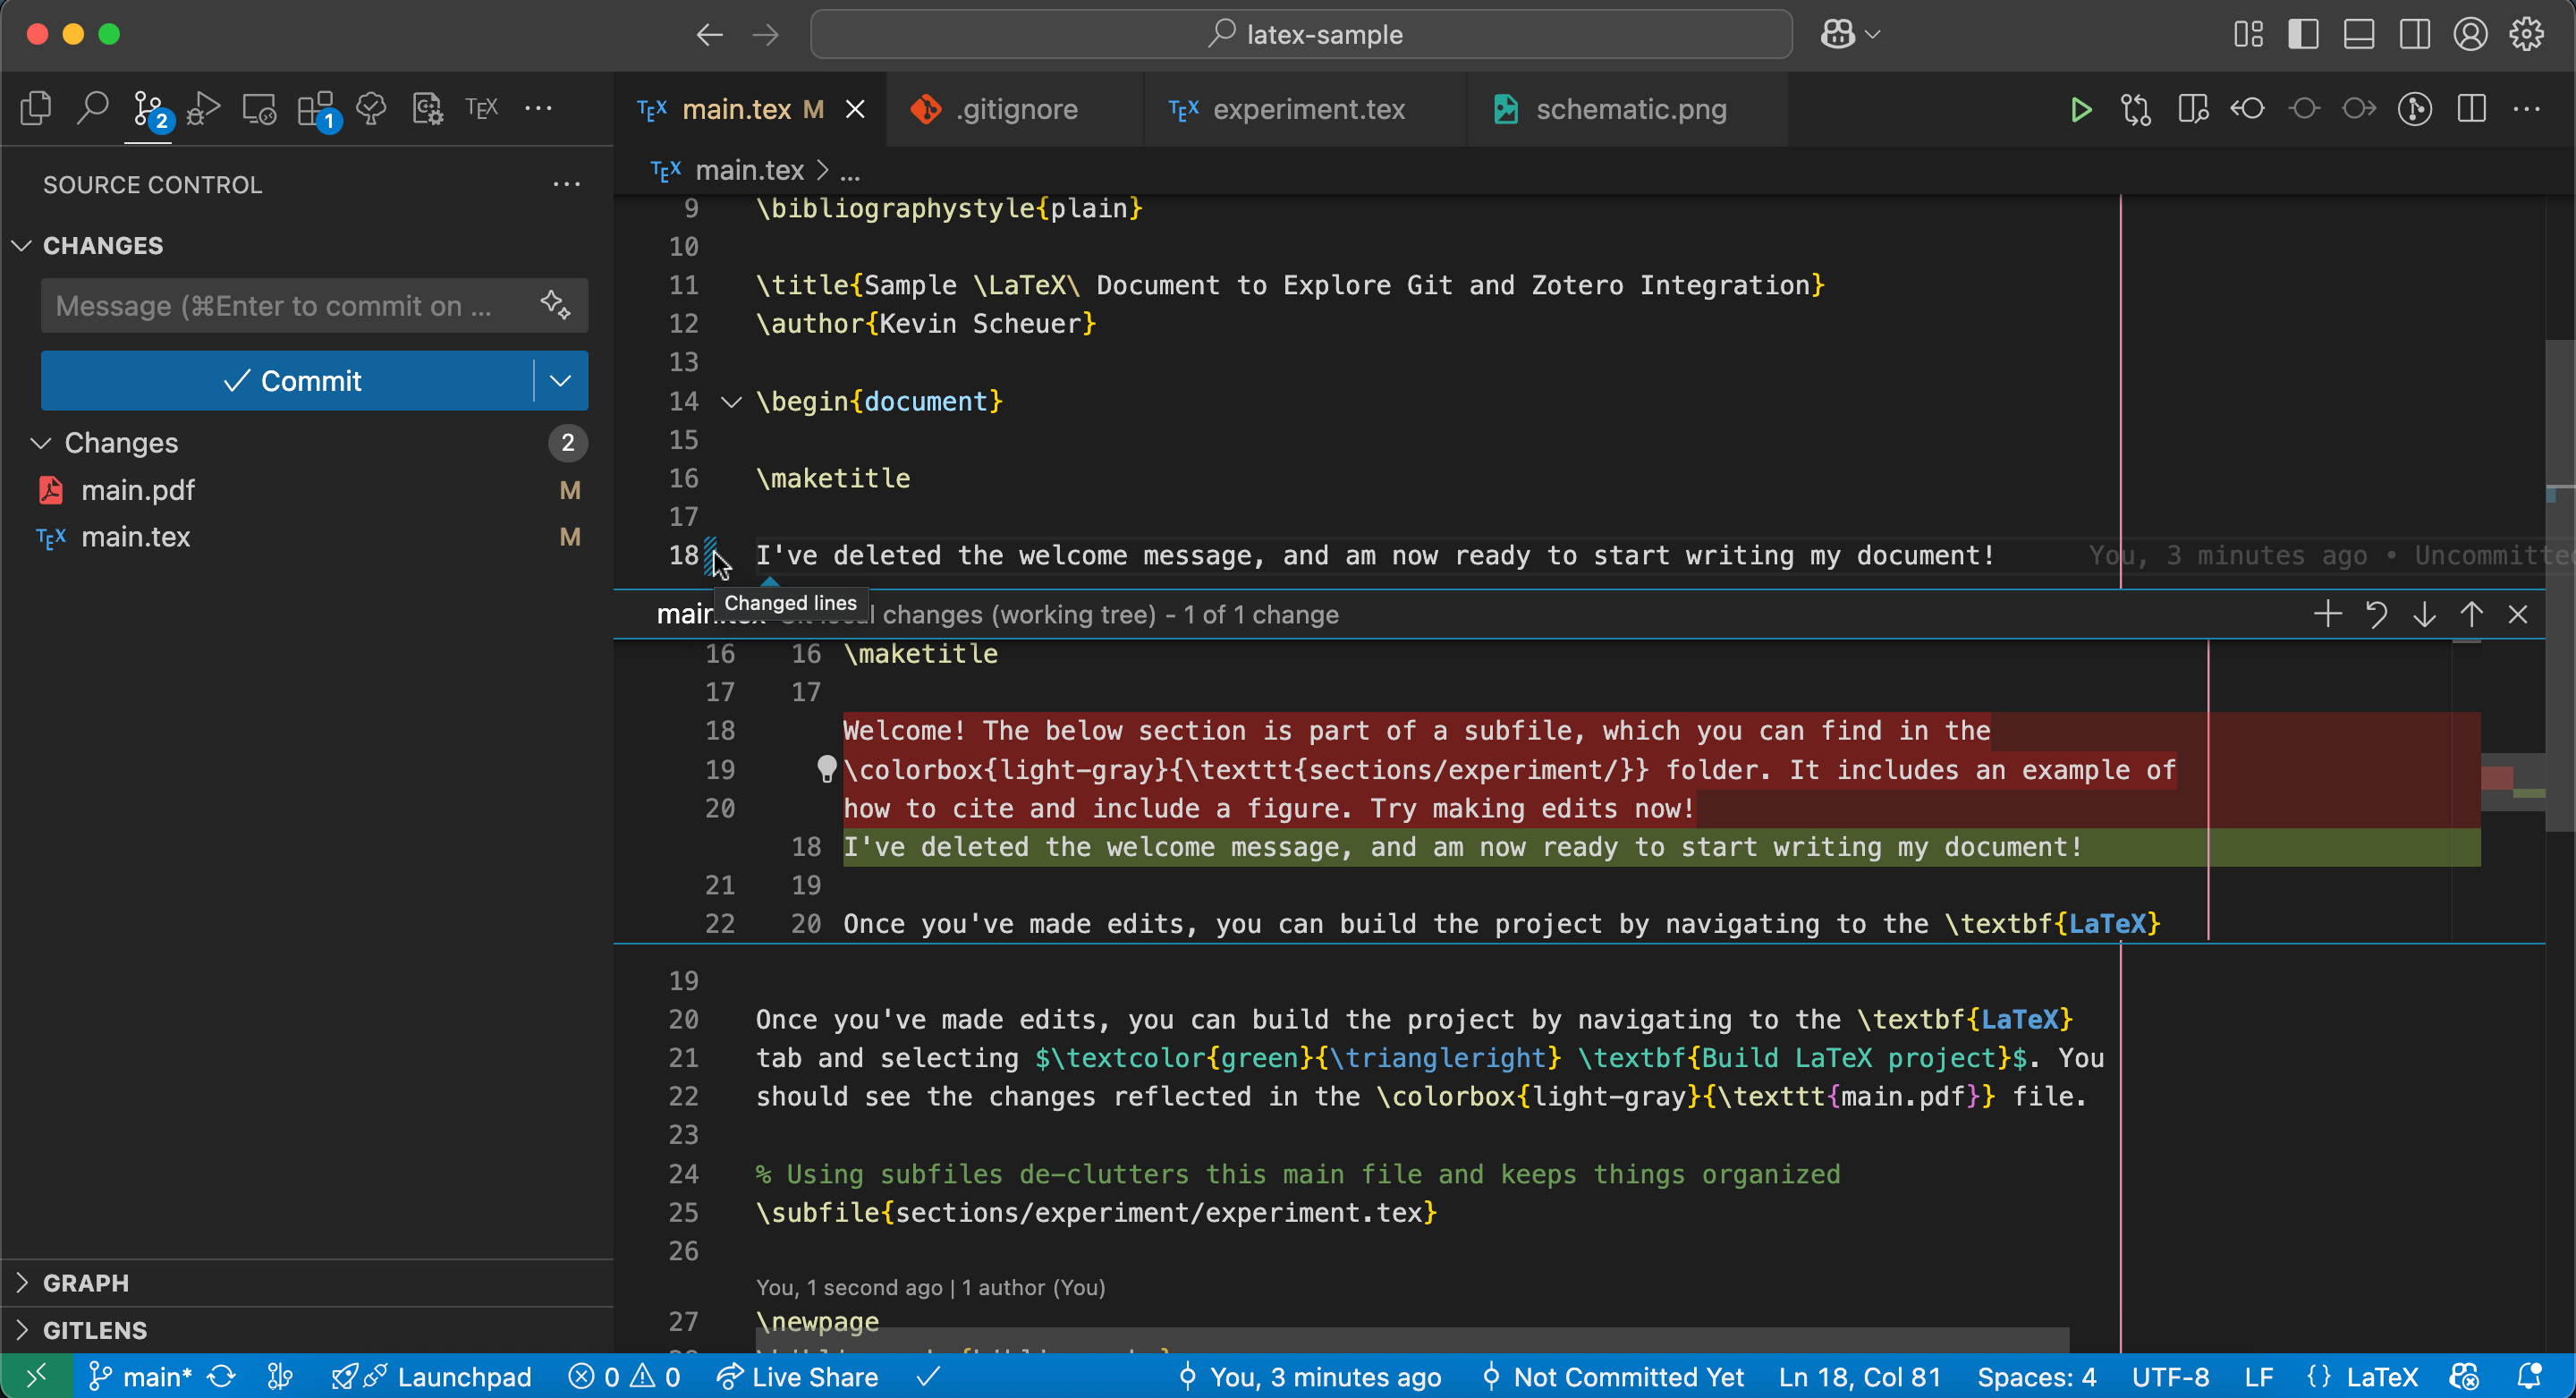This screenshot has width=2576, height=1398.
Task: Open the Run and Debug icon
Action: (x=204, y=108)
